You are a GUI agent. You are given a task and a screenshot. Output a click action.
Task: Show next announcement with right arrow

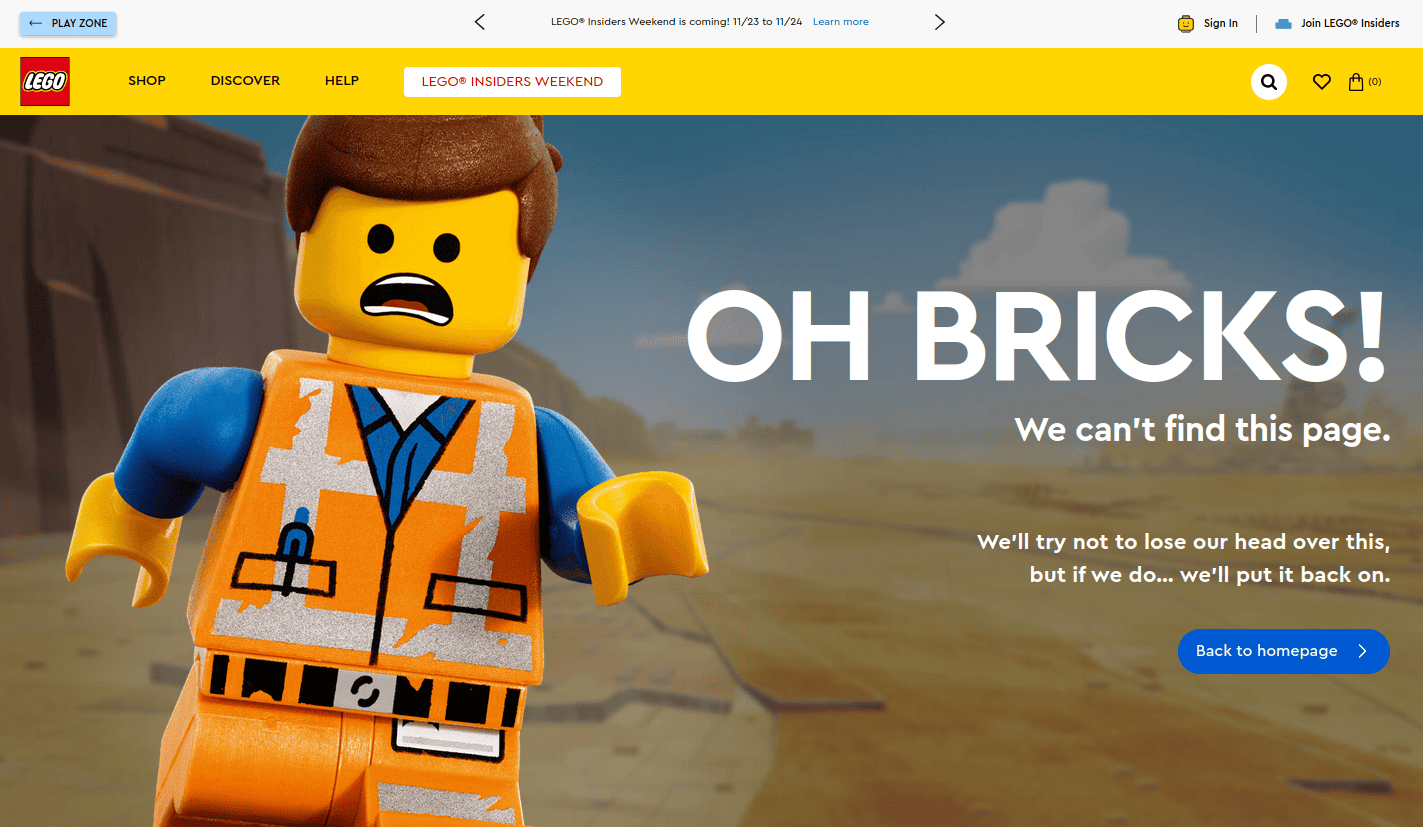[939, 22]
